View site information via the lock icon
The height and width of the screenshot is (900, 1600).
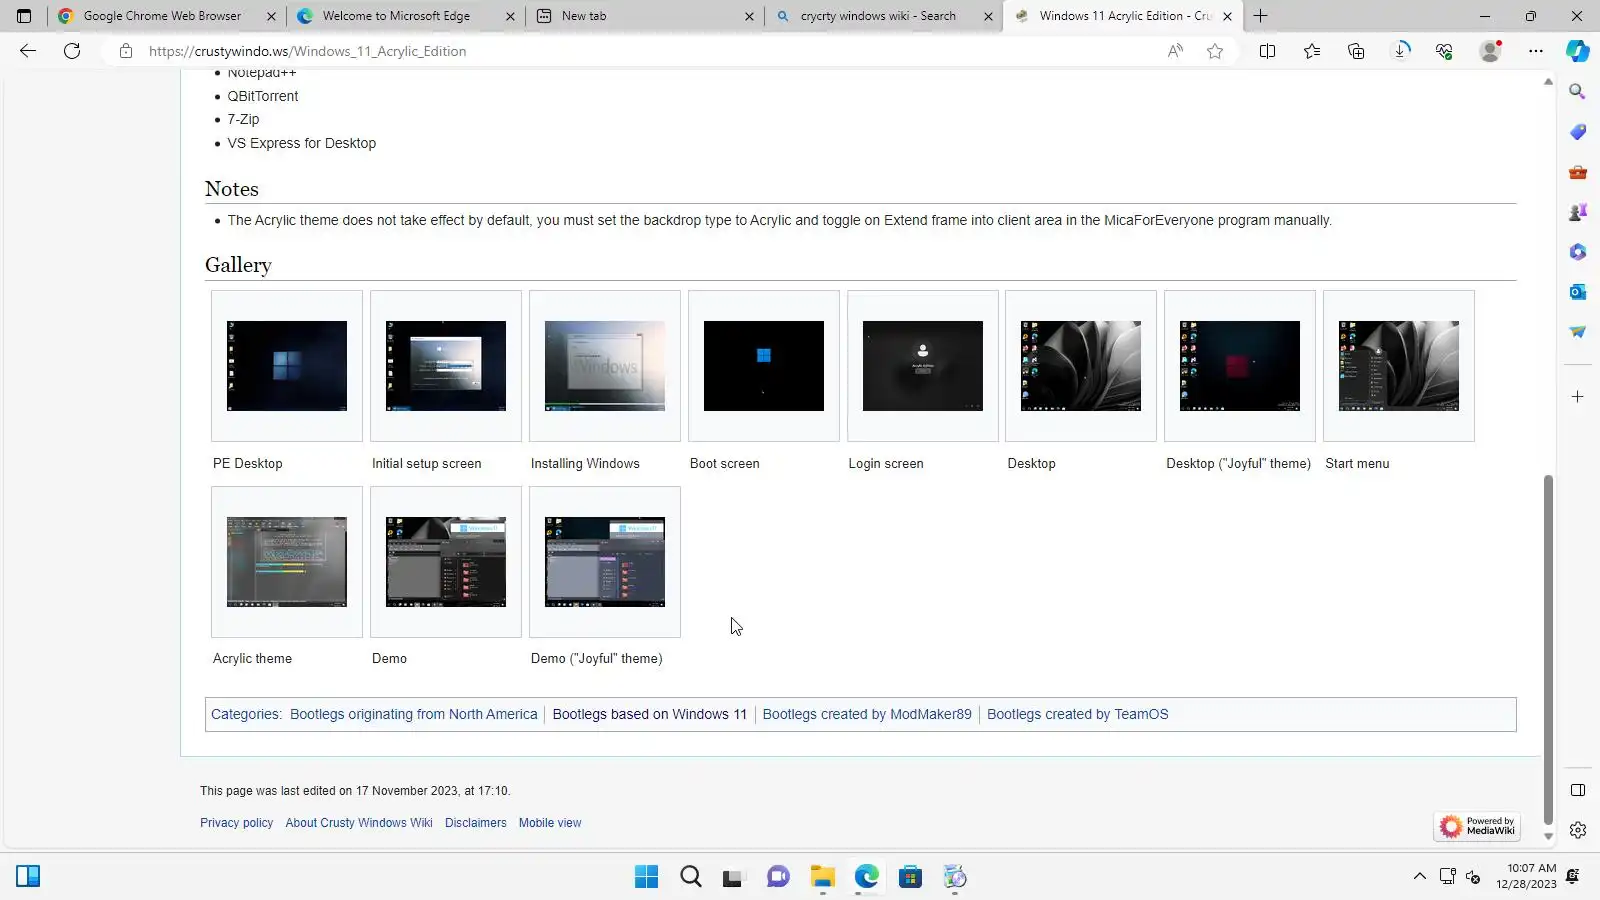(125, 51)
